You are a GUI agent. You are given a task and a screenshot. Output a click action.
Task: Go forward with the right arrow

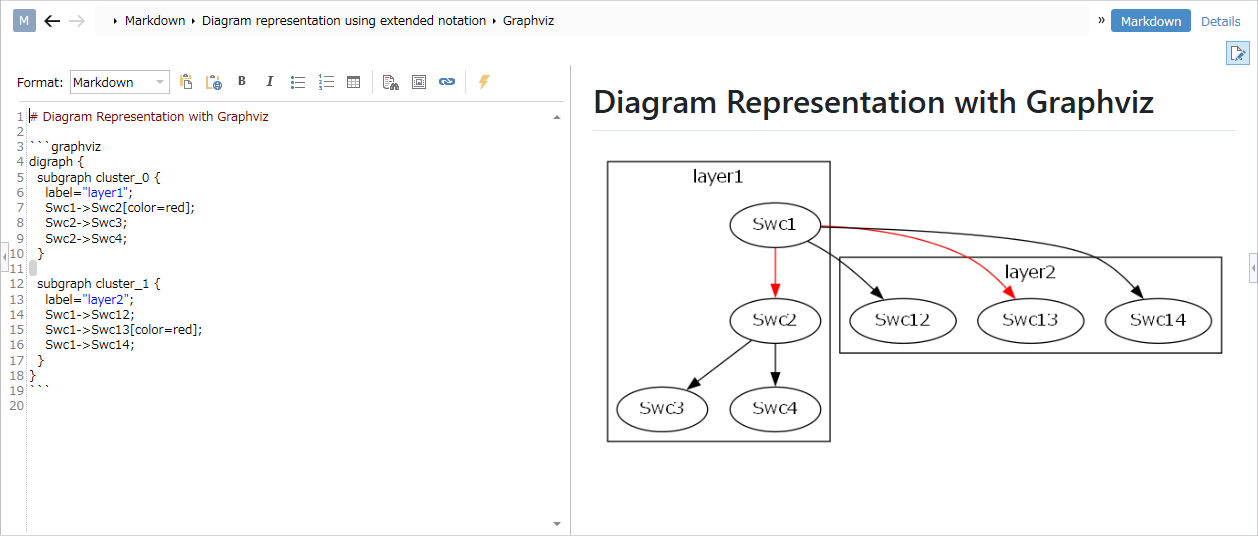(x=77, y=21)
